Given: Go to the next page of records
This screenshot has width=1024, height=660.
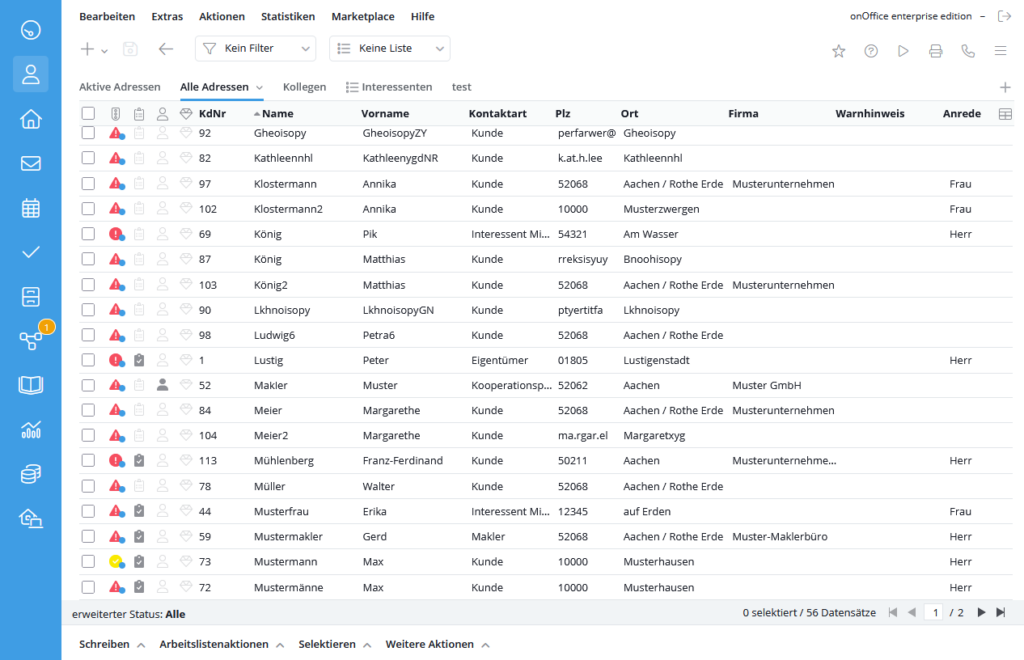Looking at the screenshot, I should pyautogui.click(x=981, y=612).
